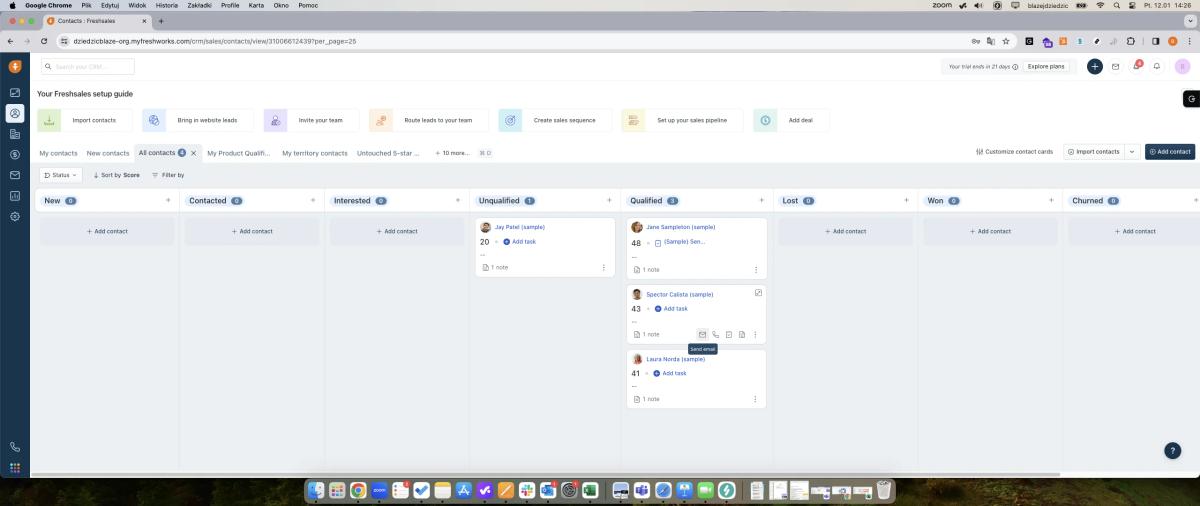The width and height of the screenshot is (1200, 506).
Task: Open the user profile avatar
Action: [1182, 67]
